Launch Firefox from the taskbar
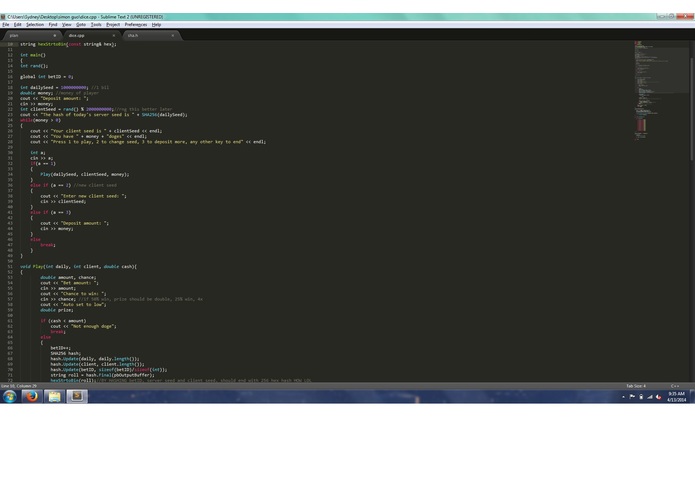This screenshot has width=695, height=494. pos(32,396)
